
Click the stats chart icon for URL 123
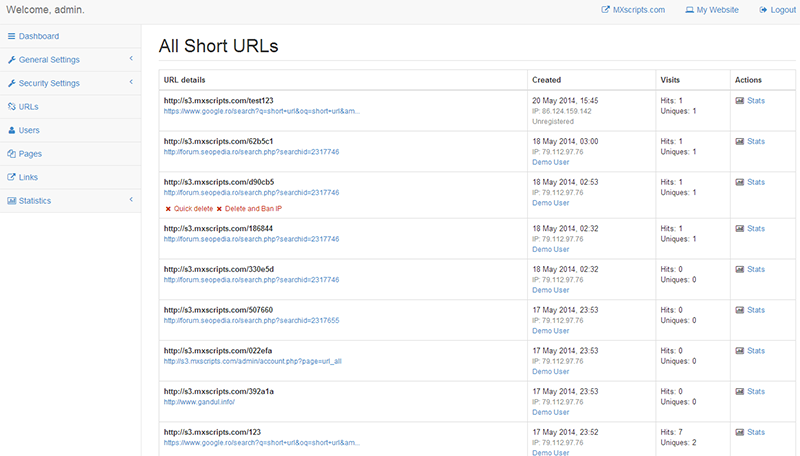739,433
